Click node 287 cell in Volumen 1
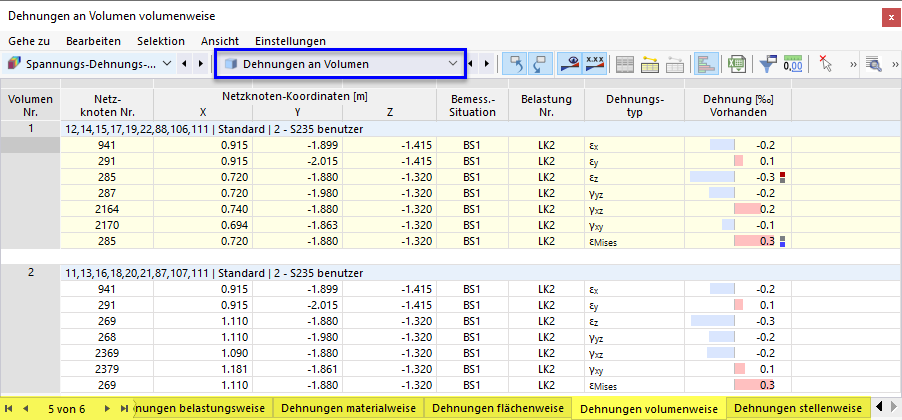The width and height of the screenshot is (902, 420). click(x=106, y=193)
